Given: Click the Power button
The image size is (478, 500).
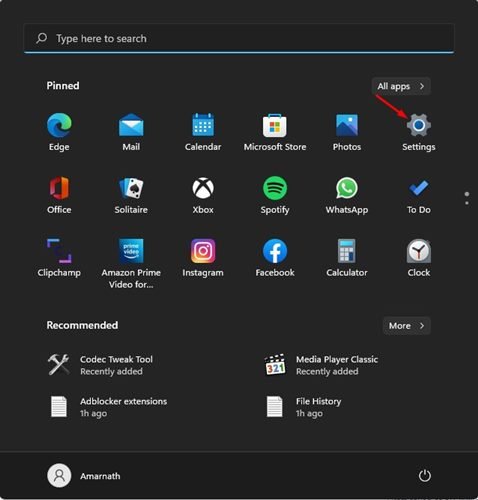Looking at the screenshot, I should tap(424, 476).
